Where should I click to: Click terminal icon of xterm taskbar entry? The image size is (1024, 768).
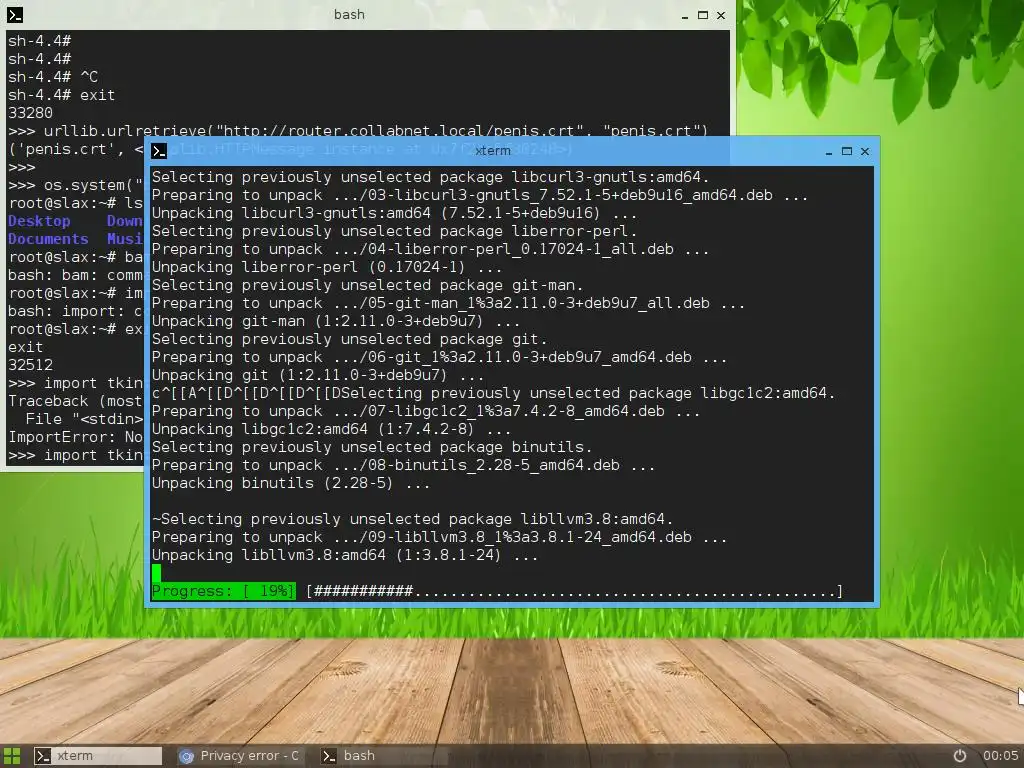42,756
